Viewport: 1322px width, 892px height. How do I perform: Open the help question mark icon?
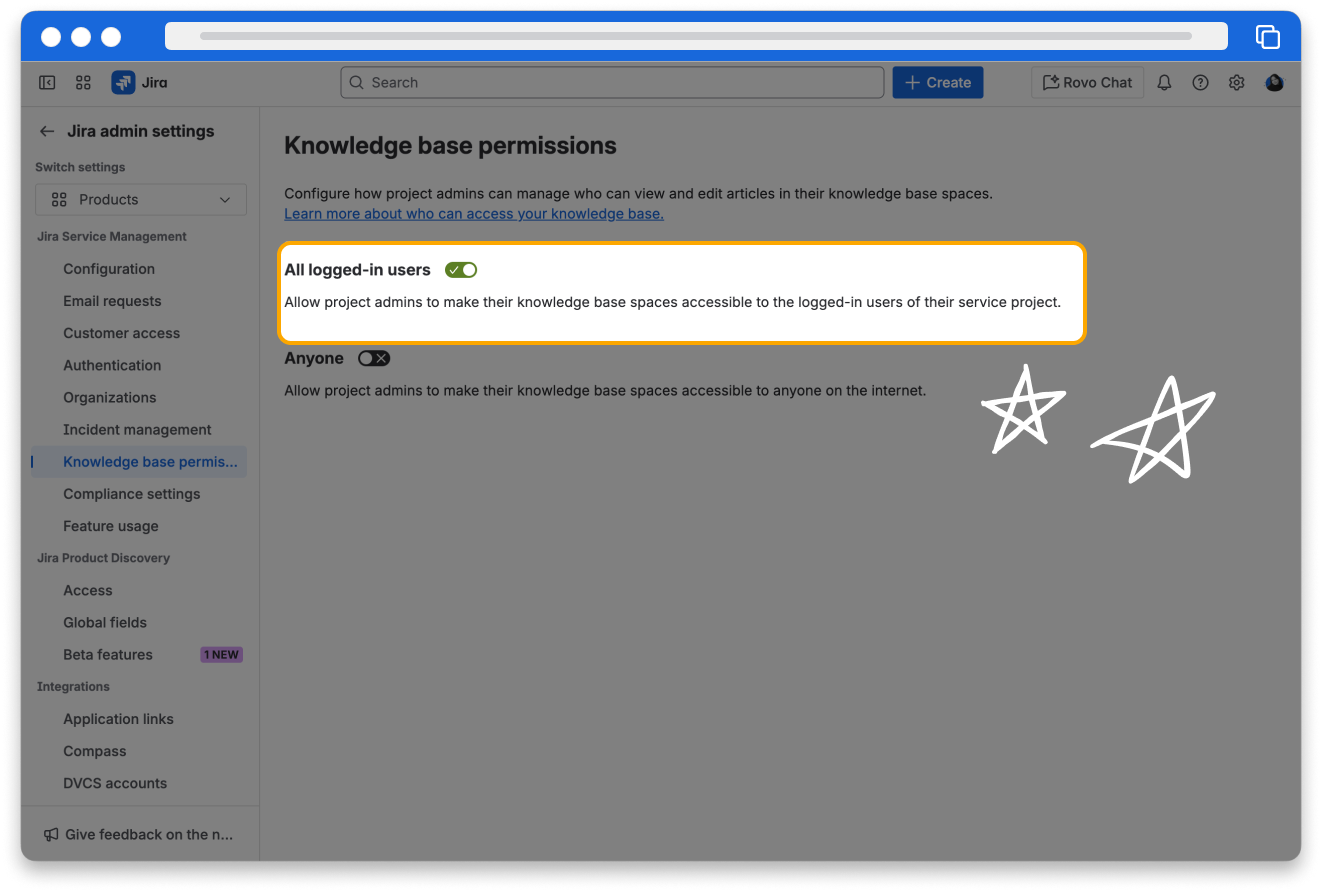[1200, 83]
